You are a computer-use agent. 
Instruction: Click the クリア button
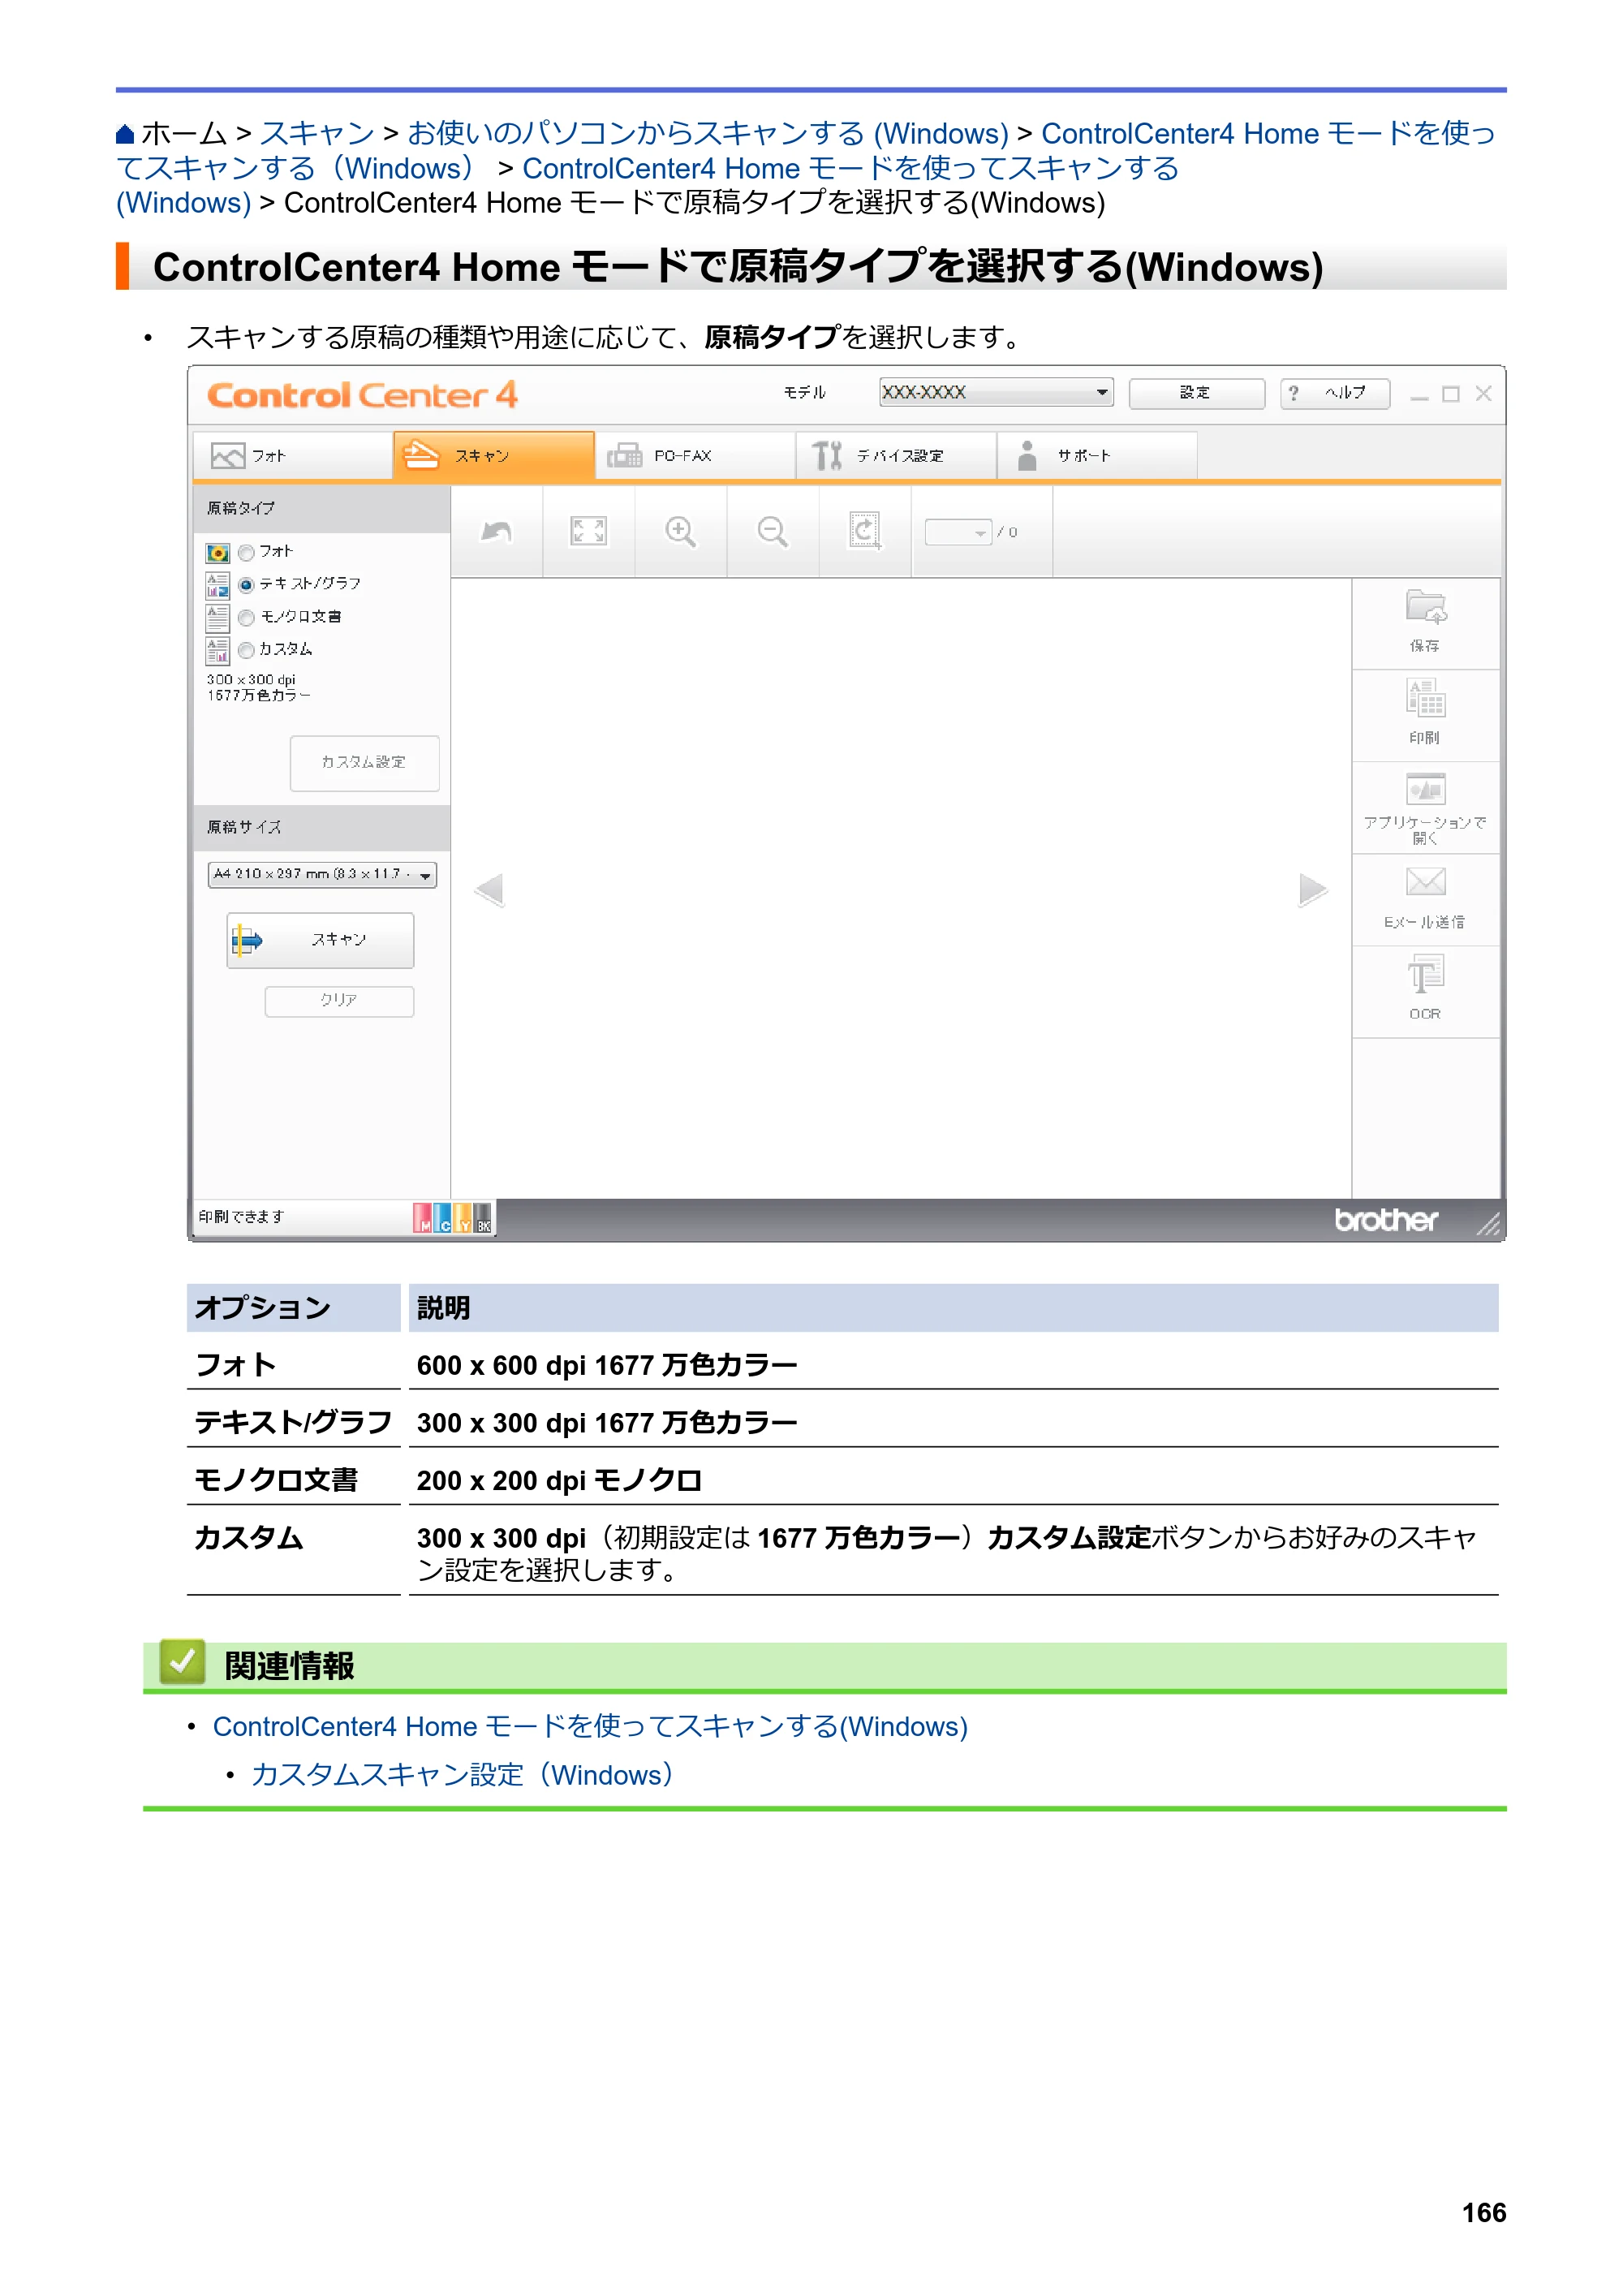click(x=339, y=1001)
